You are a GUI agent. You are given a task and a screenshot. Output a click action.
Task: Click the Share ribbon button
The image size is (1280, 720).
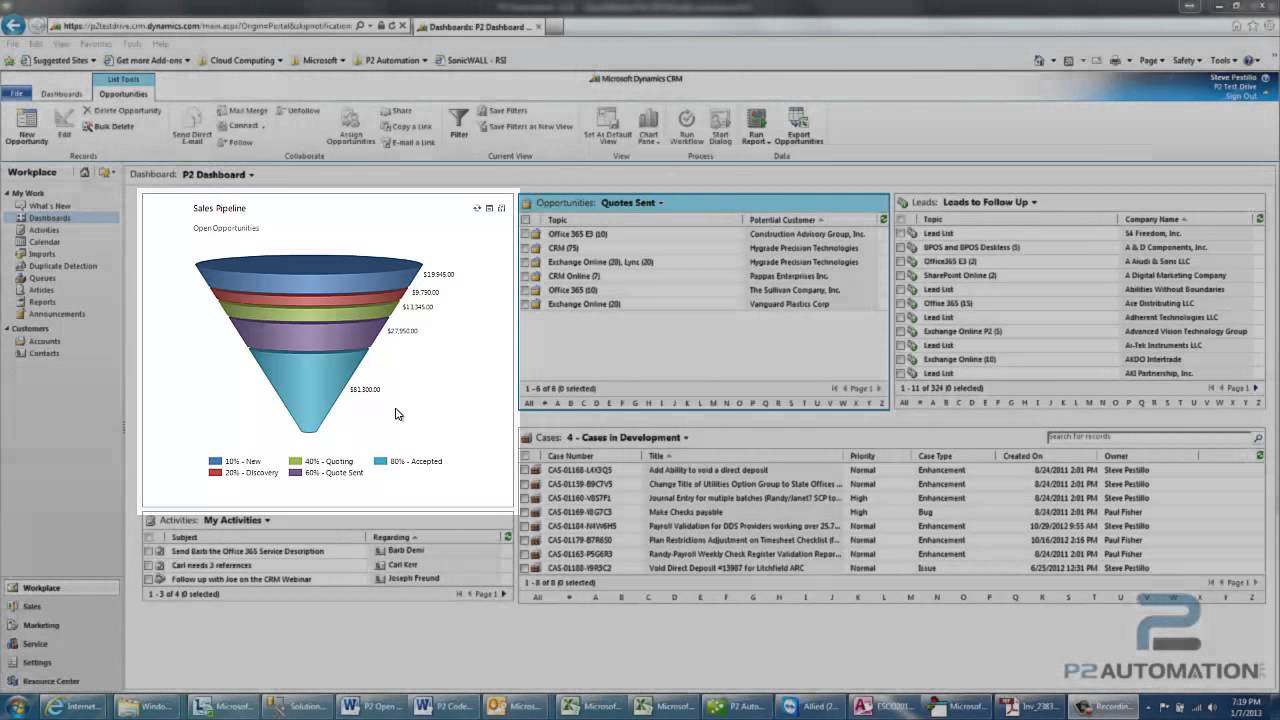396,111
